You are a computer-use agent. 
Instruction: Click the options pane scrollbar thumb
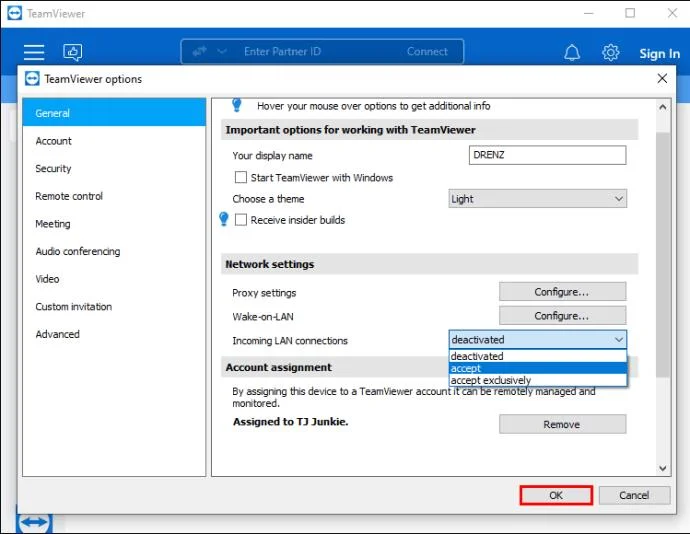click(x=663, y=254)
